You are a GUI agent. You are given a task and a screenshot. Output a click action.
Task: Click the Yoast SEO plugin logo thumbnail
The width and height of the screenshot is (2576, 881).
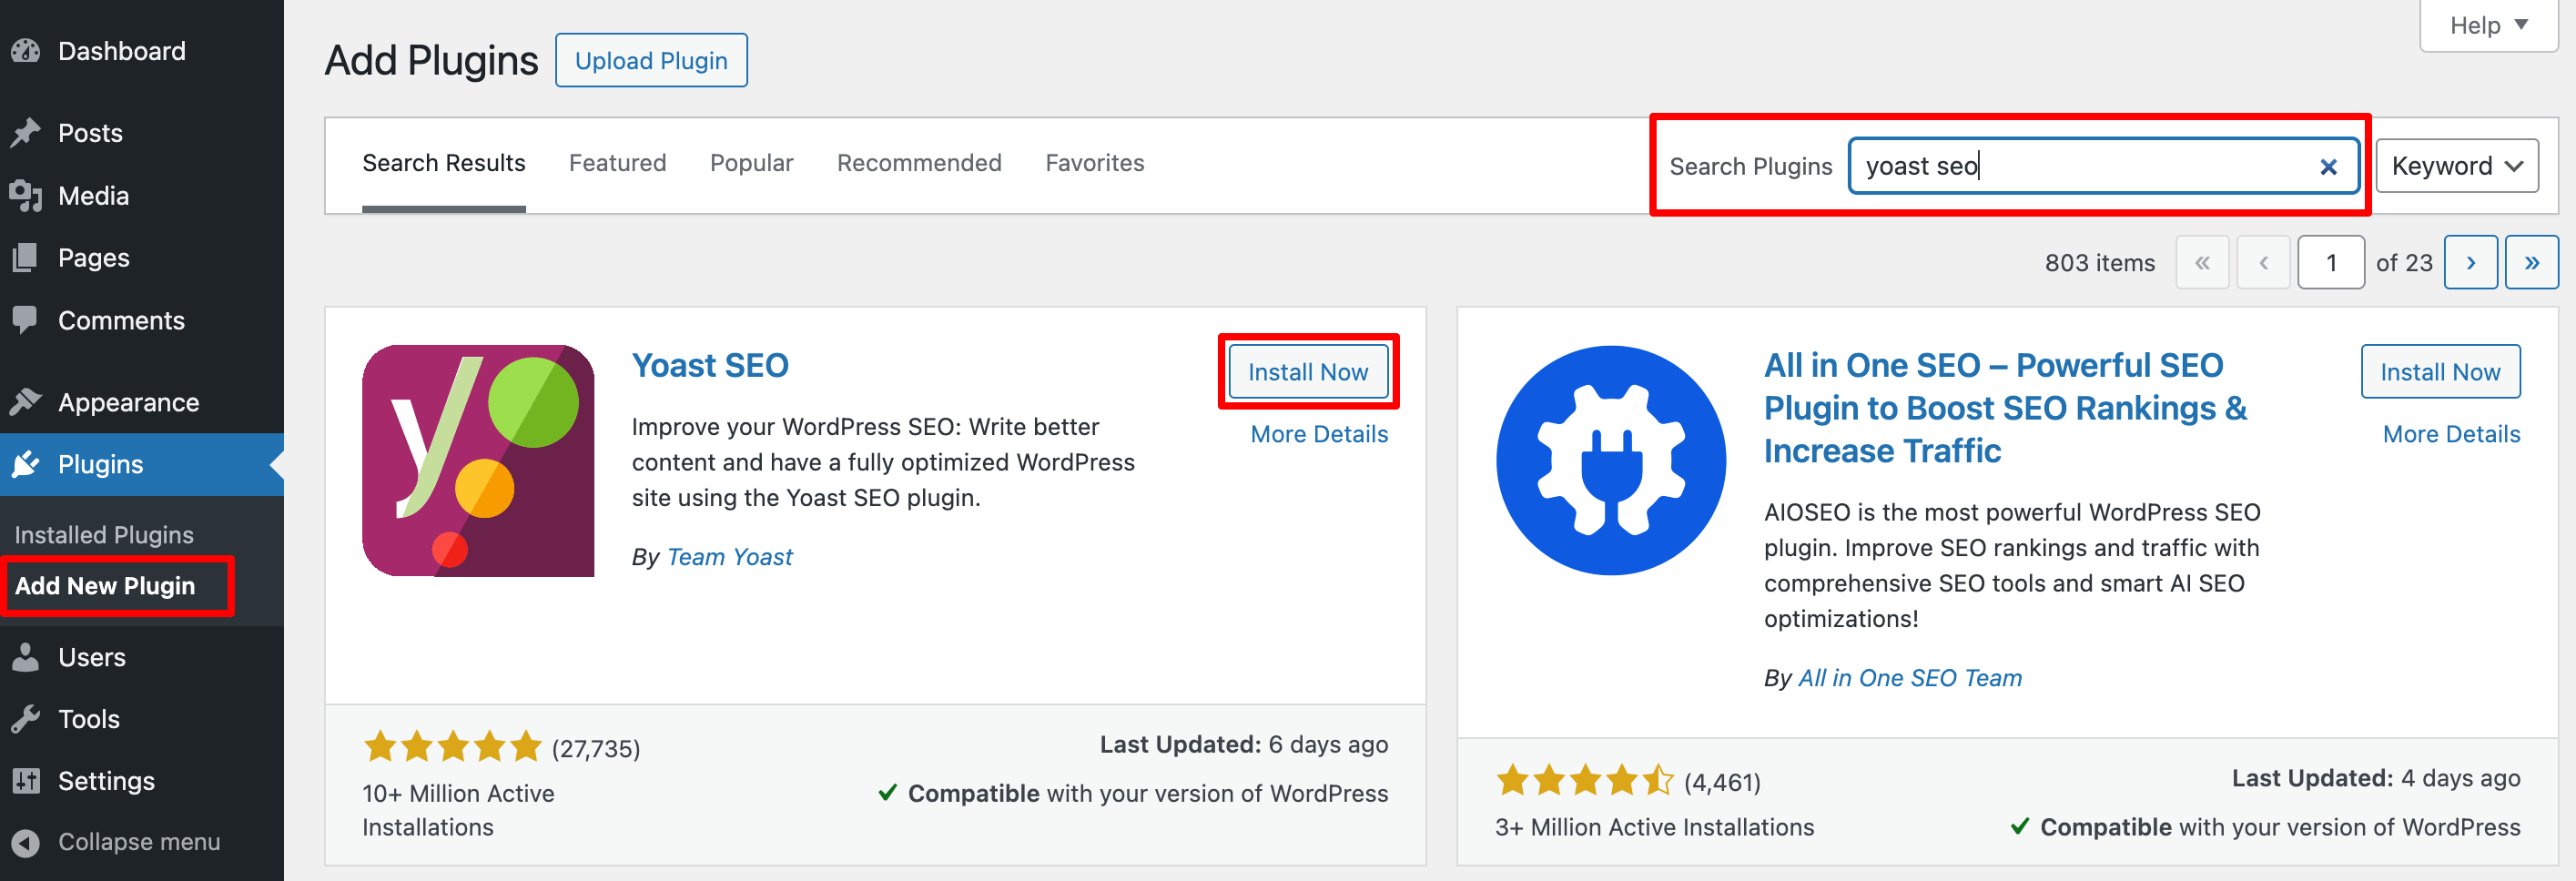(x=478, y=461)
